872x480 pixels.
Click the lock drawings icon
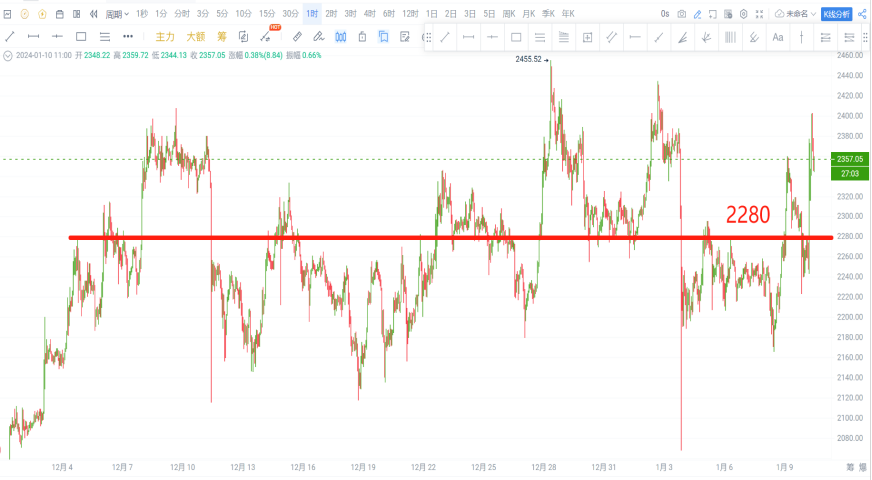coord(362,37)
